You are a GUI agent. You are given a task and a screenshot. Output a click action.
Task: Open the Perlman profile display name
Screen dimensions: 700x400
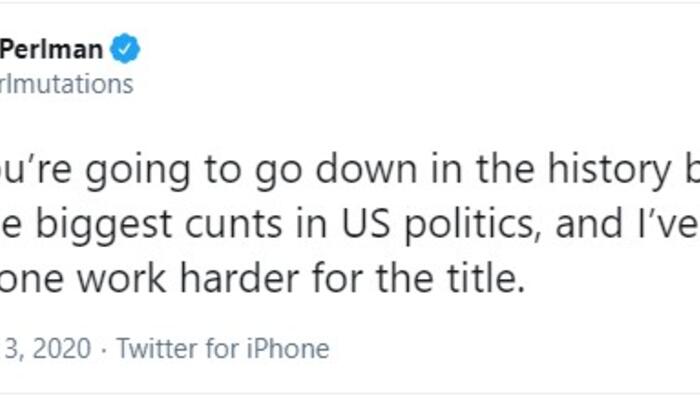52,48
